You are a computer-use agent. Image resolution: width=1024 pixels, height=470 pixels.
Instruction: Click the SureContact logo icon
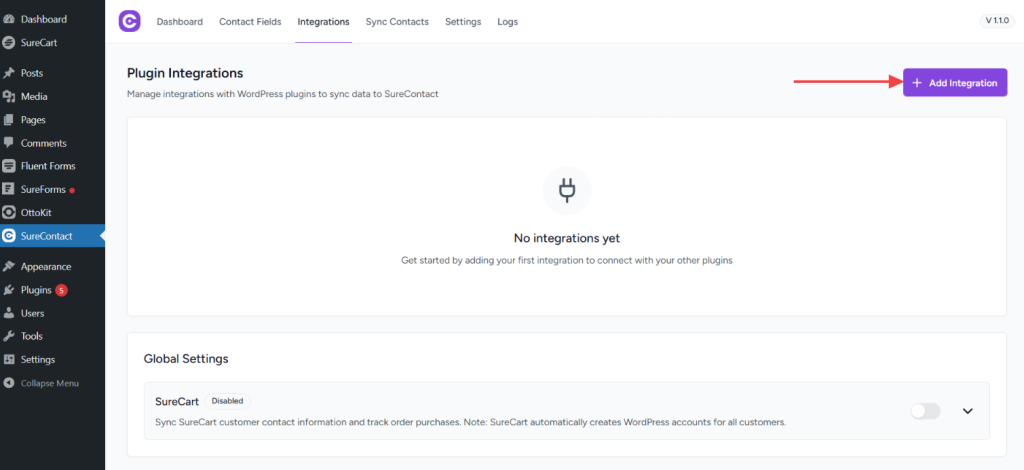point(129,21)
